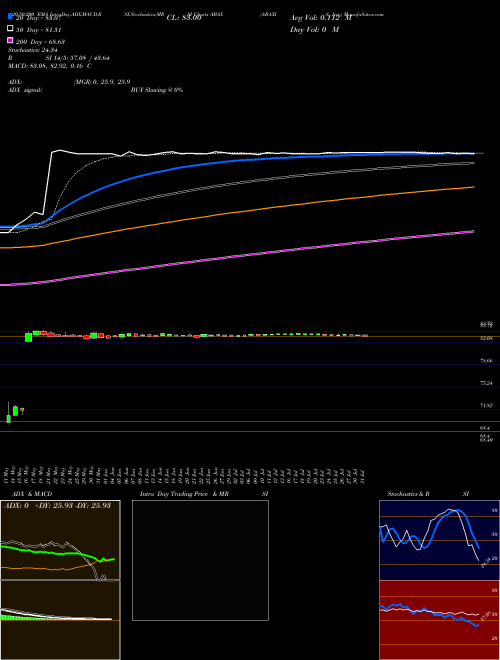The image size is (500, 660).
Task: Click the 'MACD: 83.08, 82.92, 0.16 C' line
Action: (x=50, y=66)
